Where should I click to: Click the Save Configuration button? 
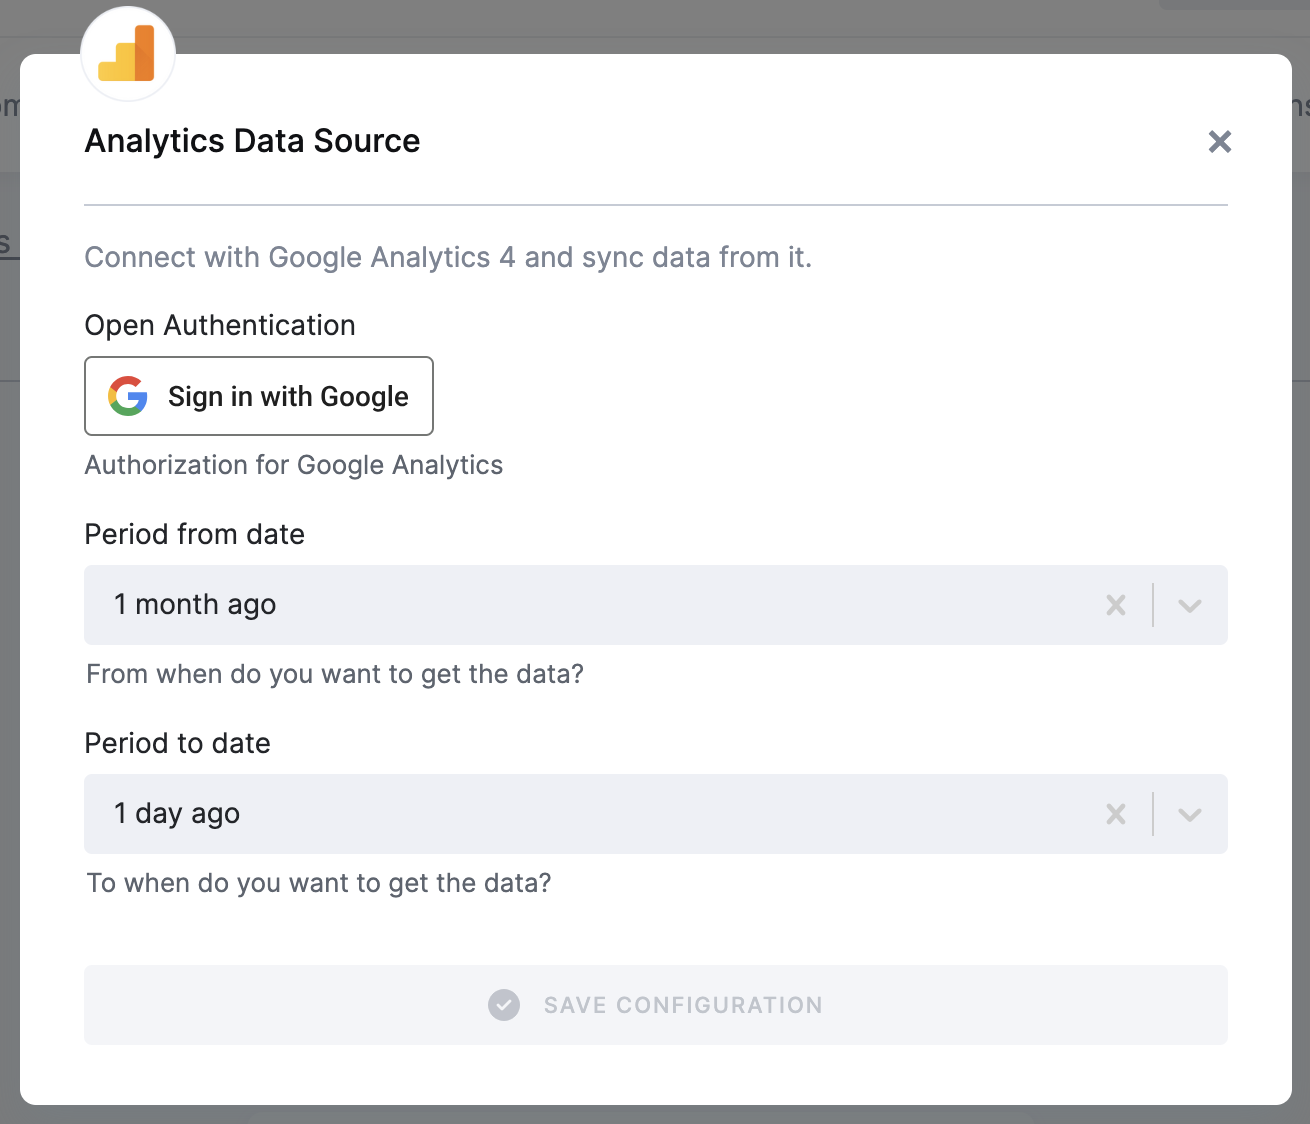[x=655, y=1005]
